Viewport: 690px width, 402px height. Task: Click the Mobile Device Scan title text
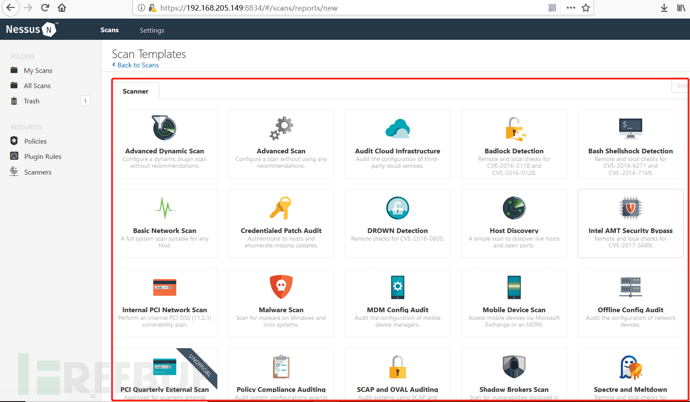pos(514,310)
